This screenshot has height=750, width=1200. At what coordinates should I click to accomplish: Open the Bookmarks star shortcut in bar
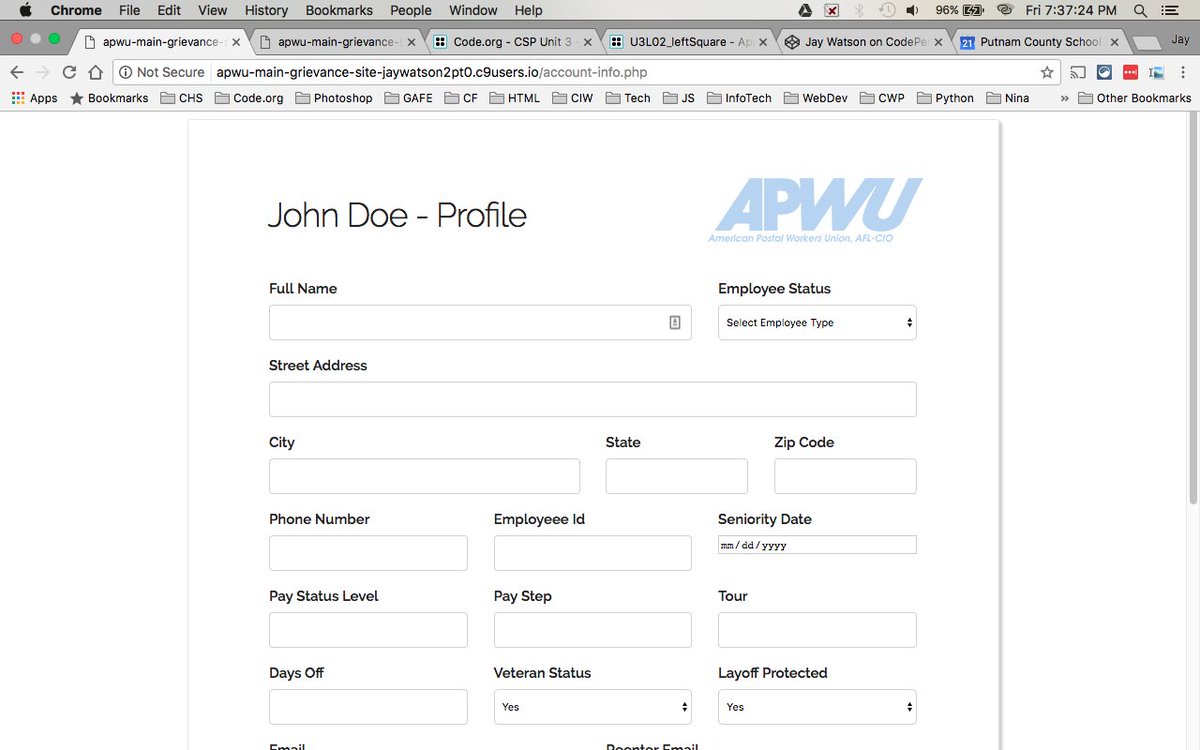(x=109, y=98)
